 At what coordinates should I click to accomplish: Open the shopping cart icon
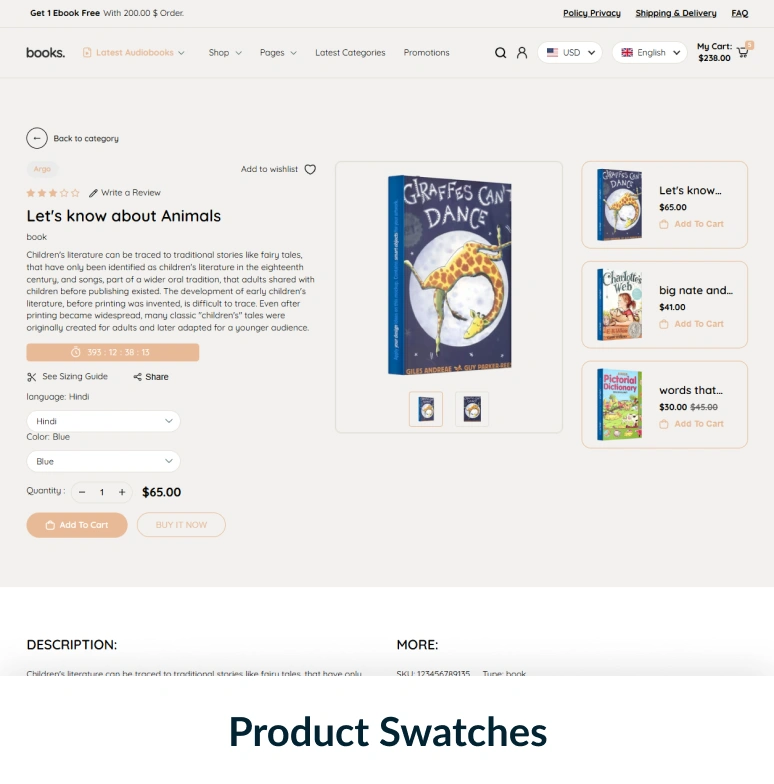pyautogui.click(x=743, y=52)
